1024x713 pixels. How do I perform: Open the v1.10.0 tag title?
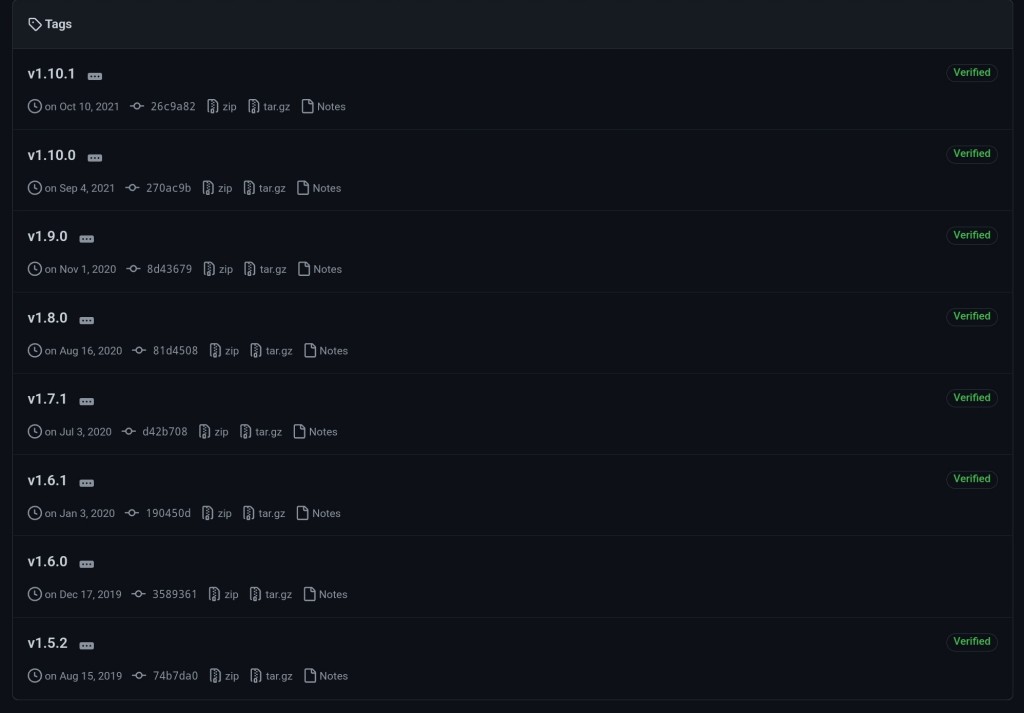coord(52,155)
